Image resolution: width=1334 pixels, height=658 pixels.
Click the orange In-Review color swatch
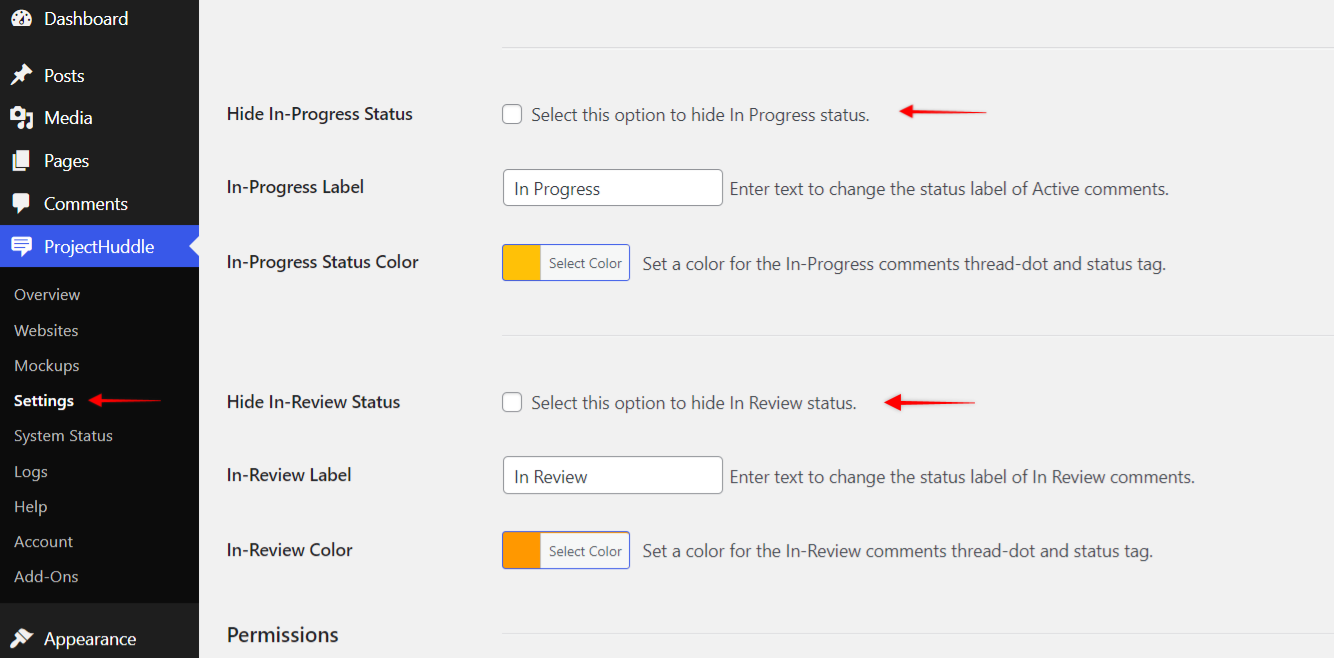(522, 551)
